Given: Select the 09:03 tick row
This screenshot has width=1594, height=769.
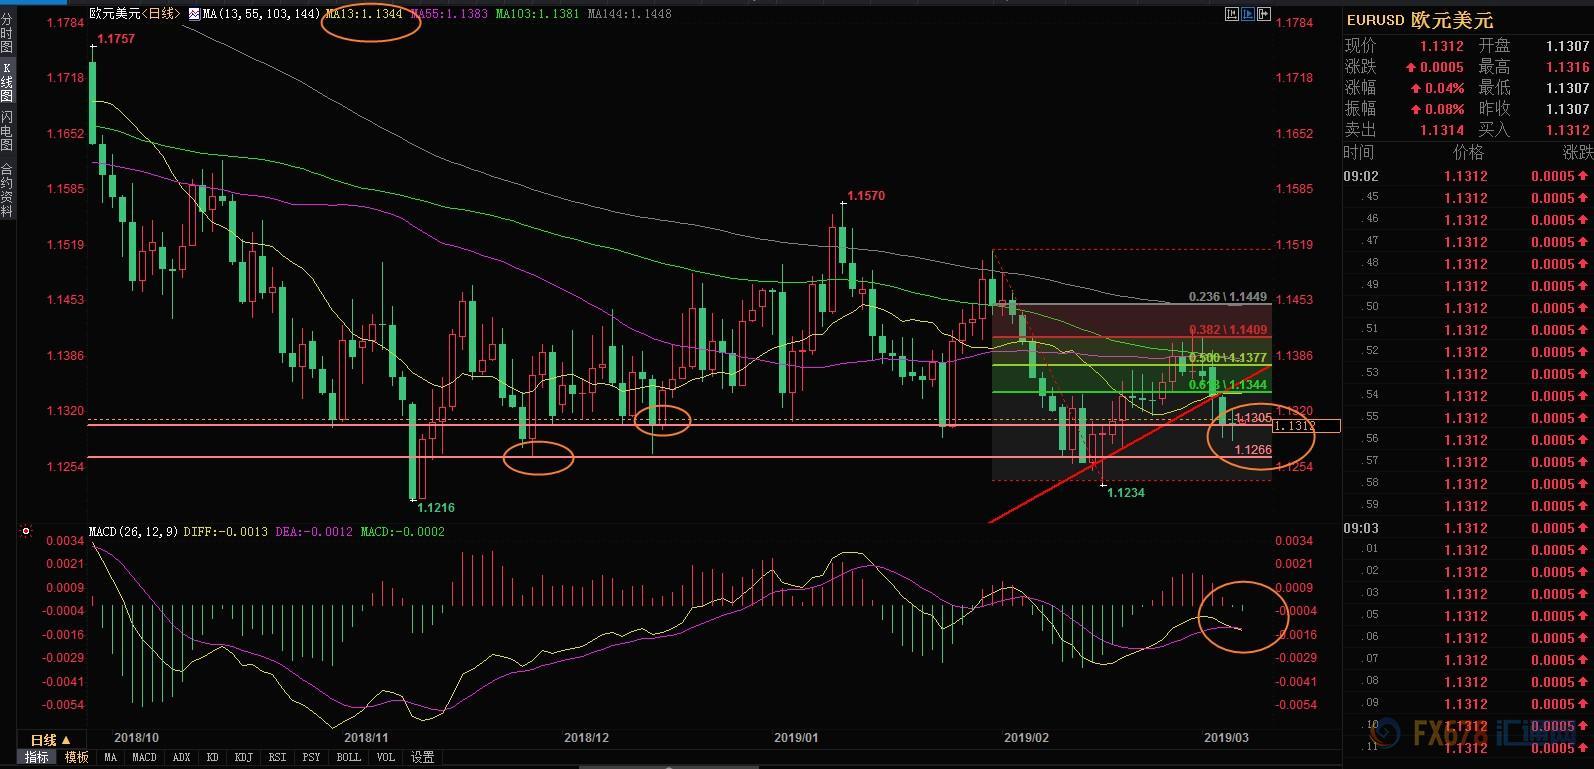Looking at the screenshot, I should point(1468,528).
